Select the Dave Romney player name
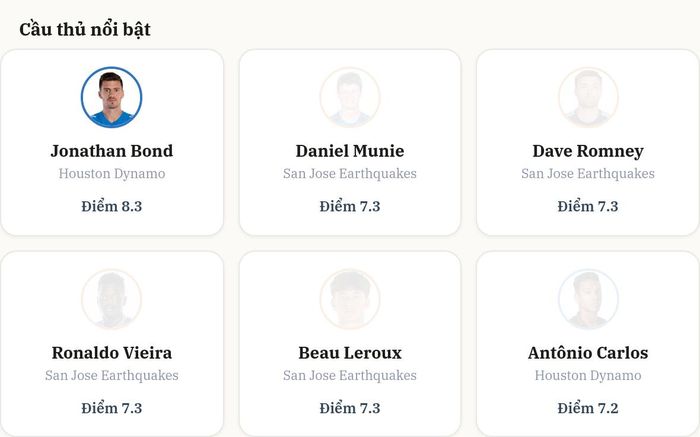The image size is (700, 437). point(588,151)
